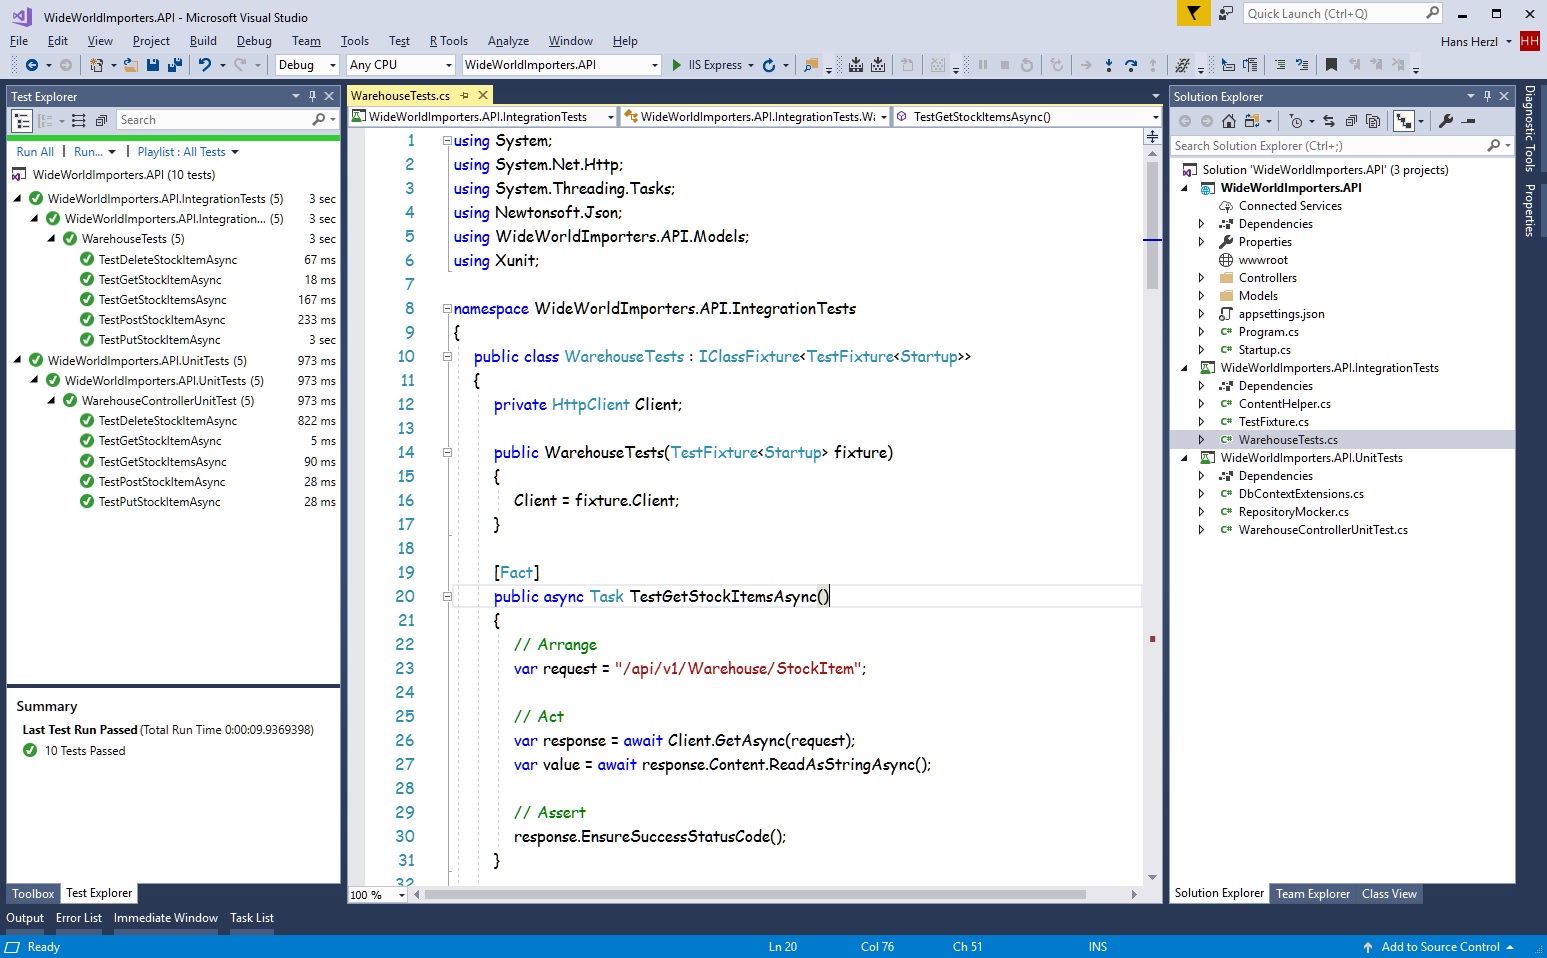Viewport: 1547px width, 958px height.
Task: Click the Undo icon in toolbar
Action: click(205, 65)
